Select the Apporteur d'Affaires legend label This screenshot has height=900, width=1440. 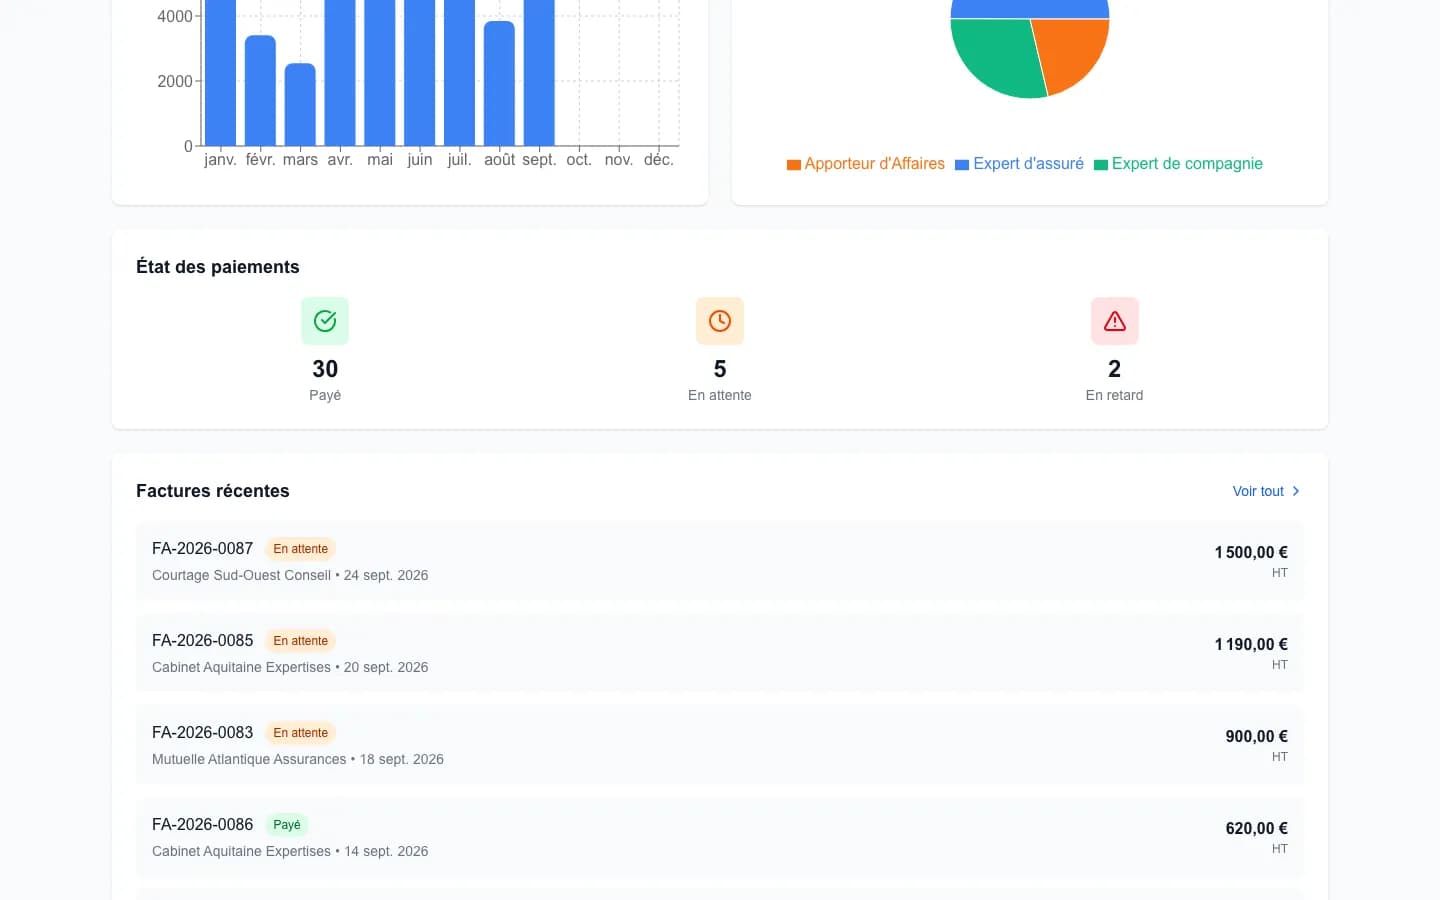point(874,163)
